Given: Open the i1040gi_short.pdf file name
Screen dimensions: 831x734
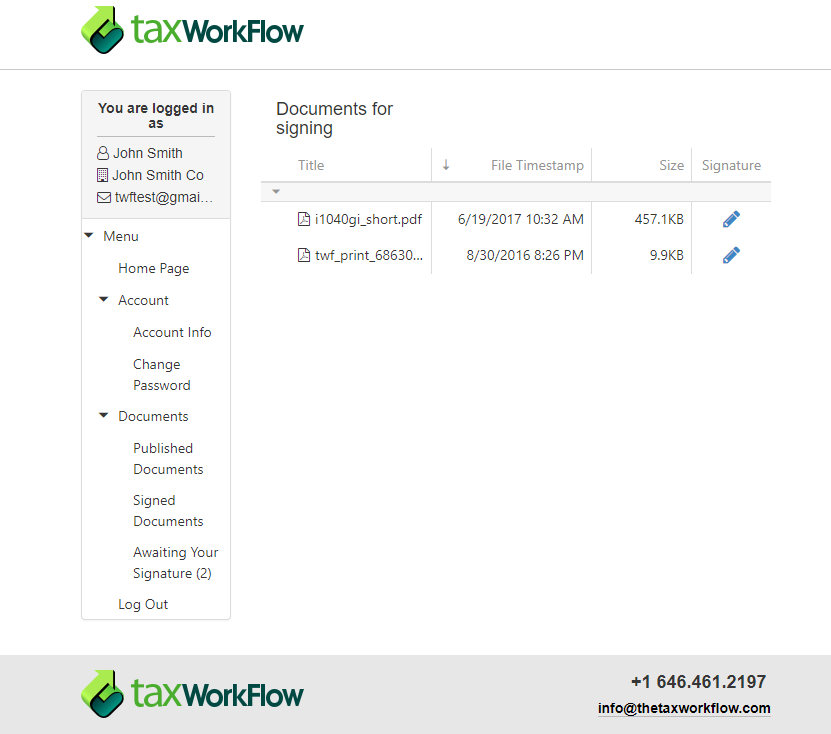Looking at the screenshot, I should point(368,219).
